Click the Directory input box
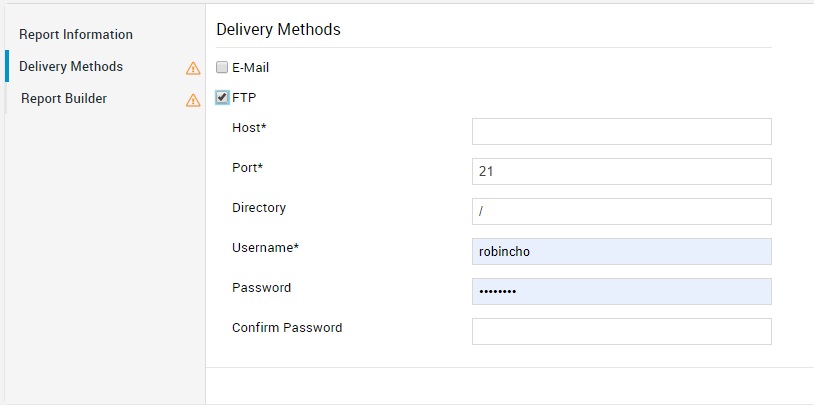Screen dimensions: 814x405 [x=621, y=212]
